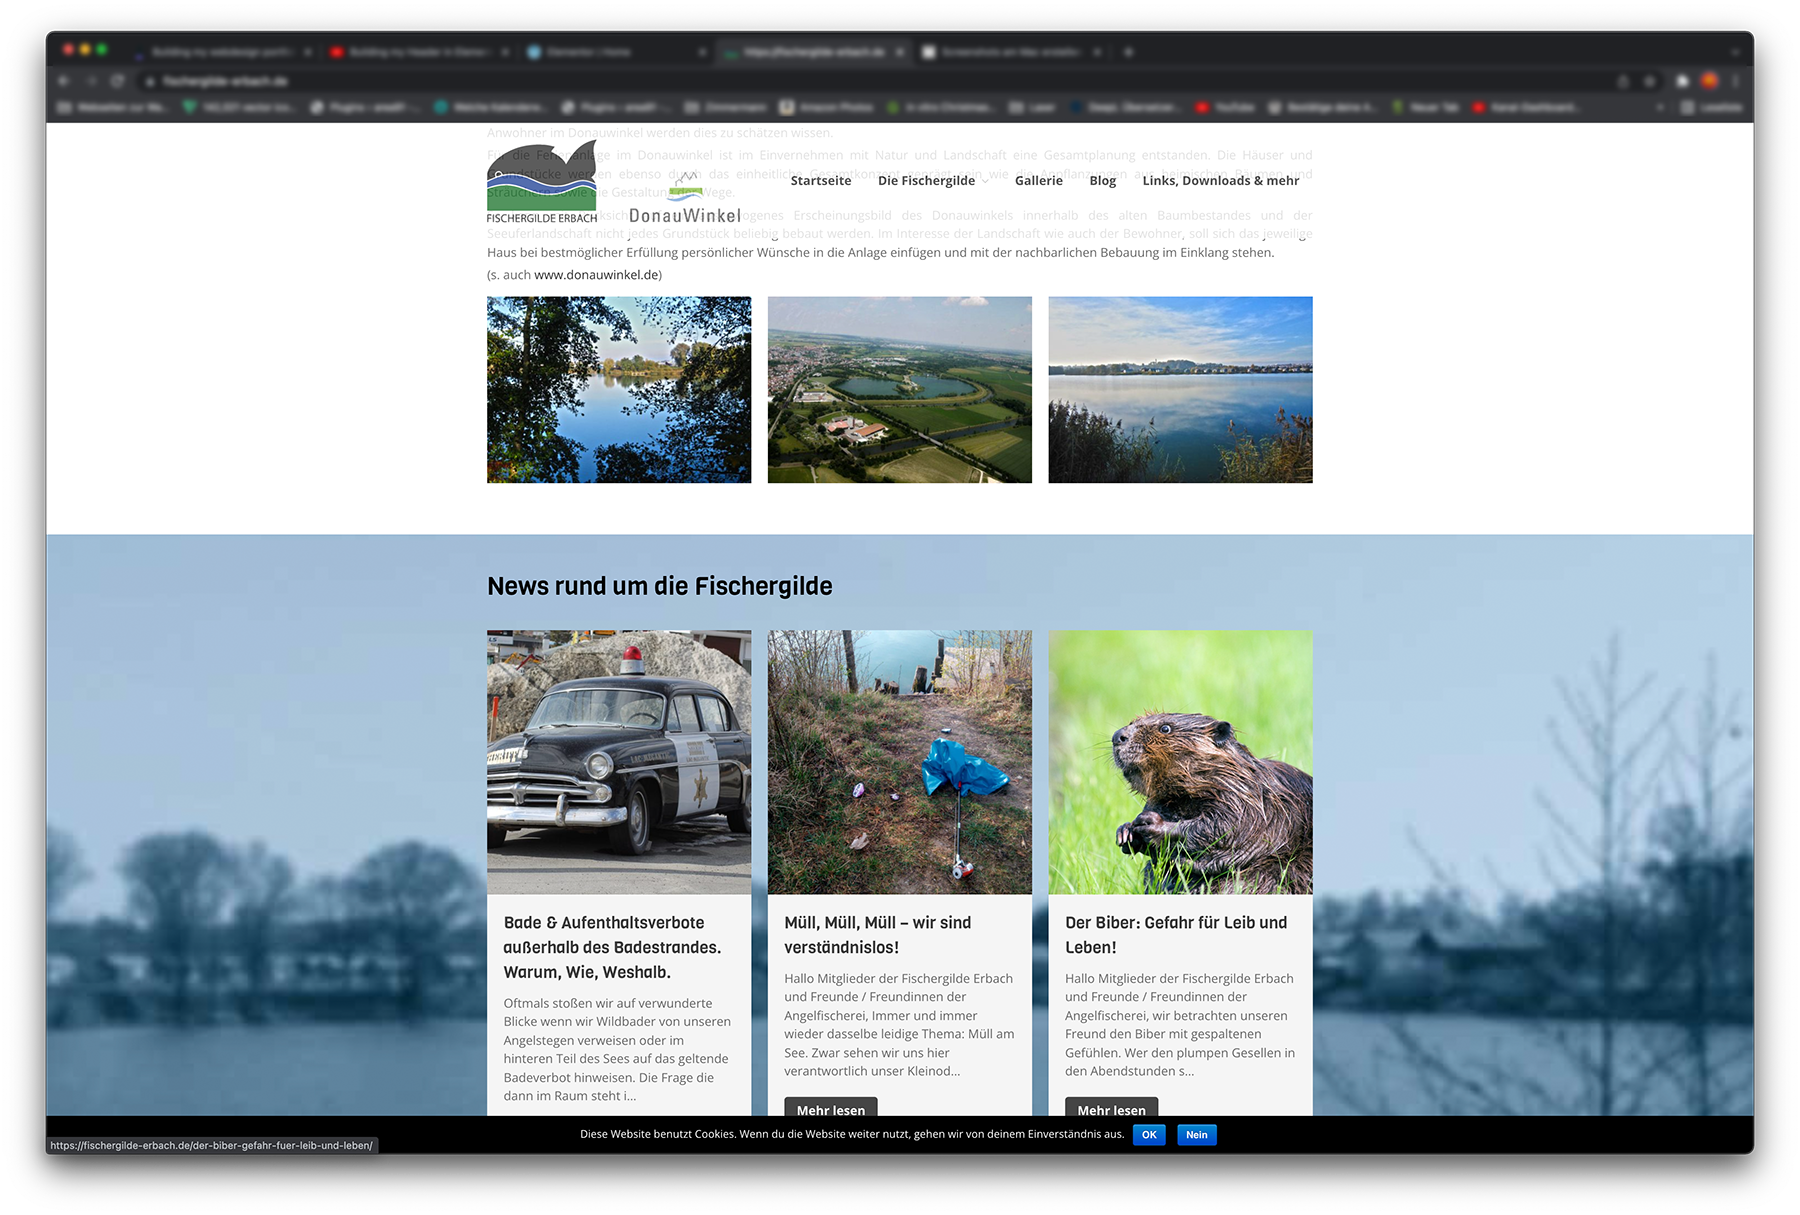Viewport: 1800px width, 1215px height.
Task: Follow the www.donauwinkel.de link
Action: [x=596, y=275]
